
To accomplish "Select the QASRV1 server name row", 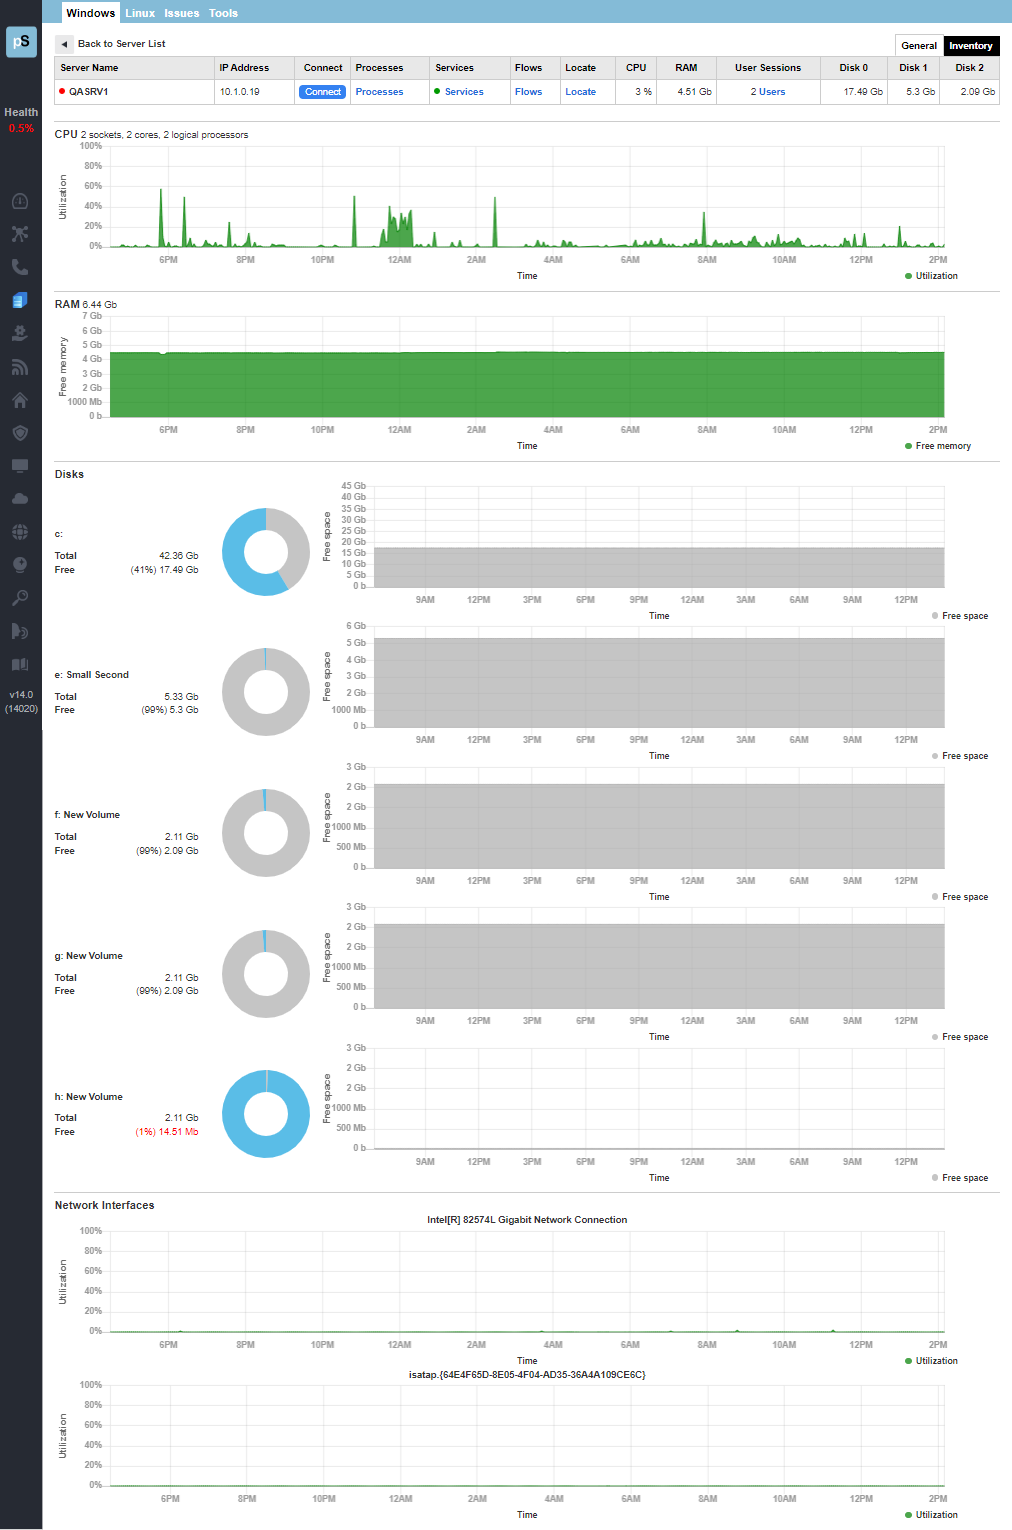I will 91,91.
